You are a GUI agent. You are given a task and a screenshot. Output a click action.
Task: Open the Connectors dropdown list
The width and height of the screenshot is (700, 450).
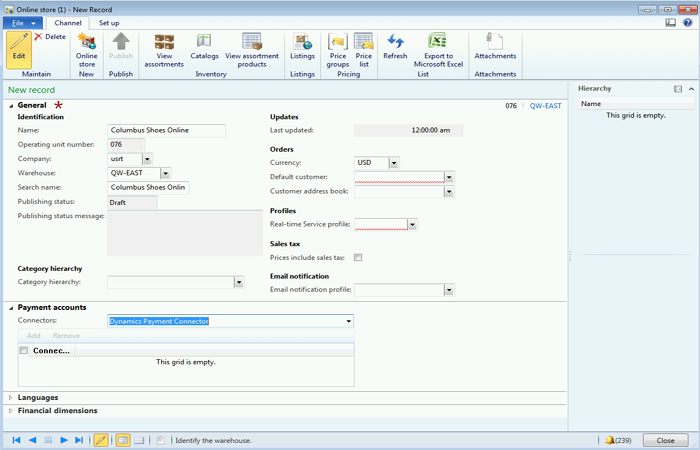coord(348,321)
